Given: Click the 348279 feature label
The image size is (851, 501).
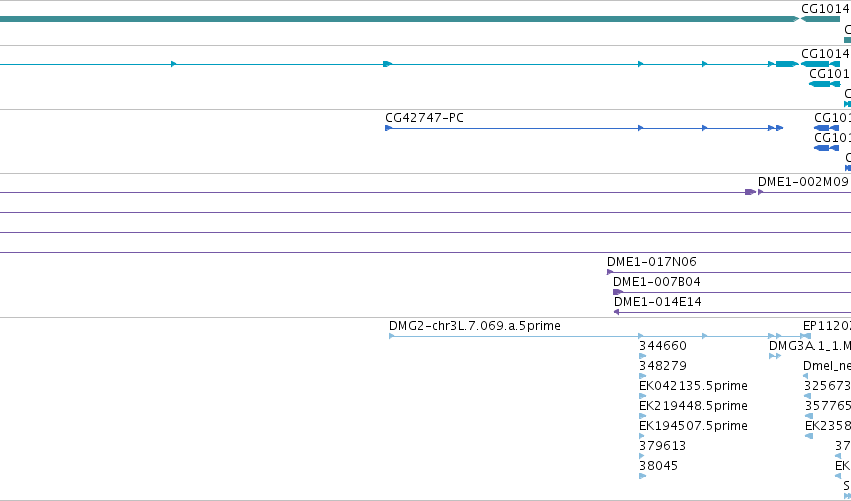Looking at the screenshot, I should click(x=663, y=366).
